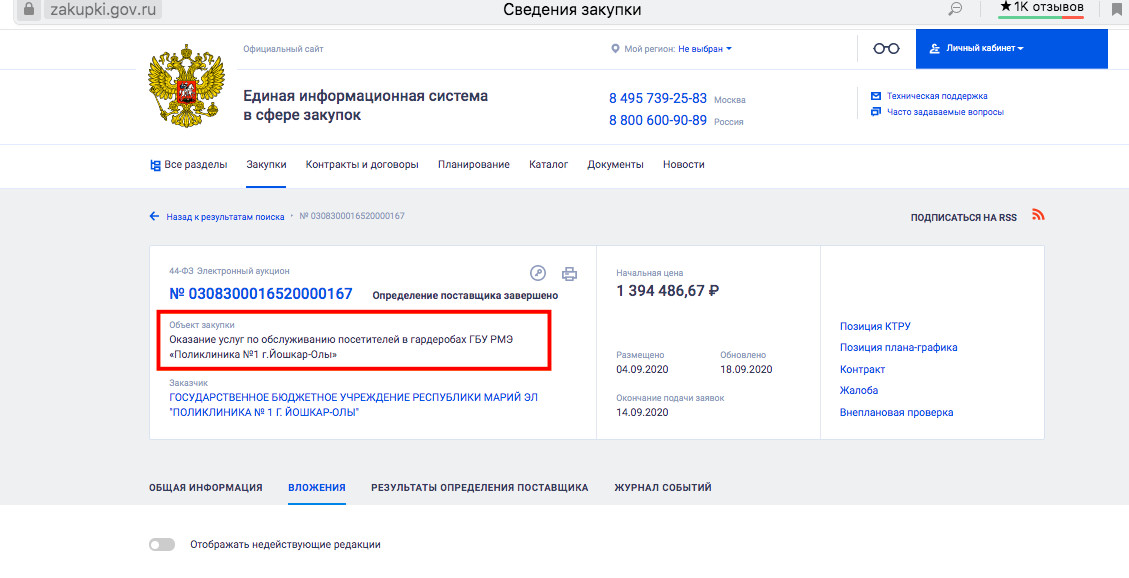Open Контракты и договоры menu item
The height and width of the screenshot is (578, 1129).
(361, 165)
